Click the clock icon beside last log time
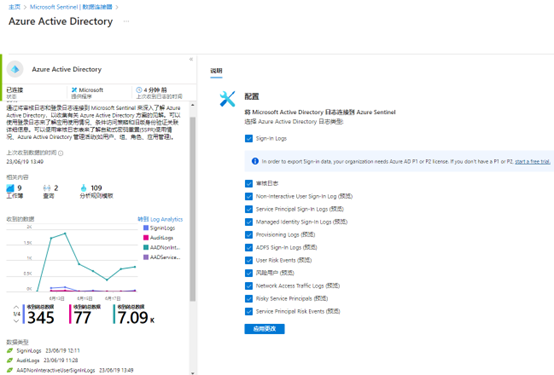This screenshot has width=554, height=375. click(139, 90)
